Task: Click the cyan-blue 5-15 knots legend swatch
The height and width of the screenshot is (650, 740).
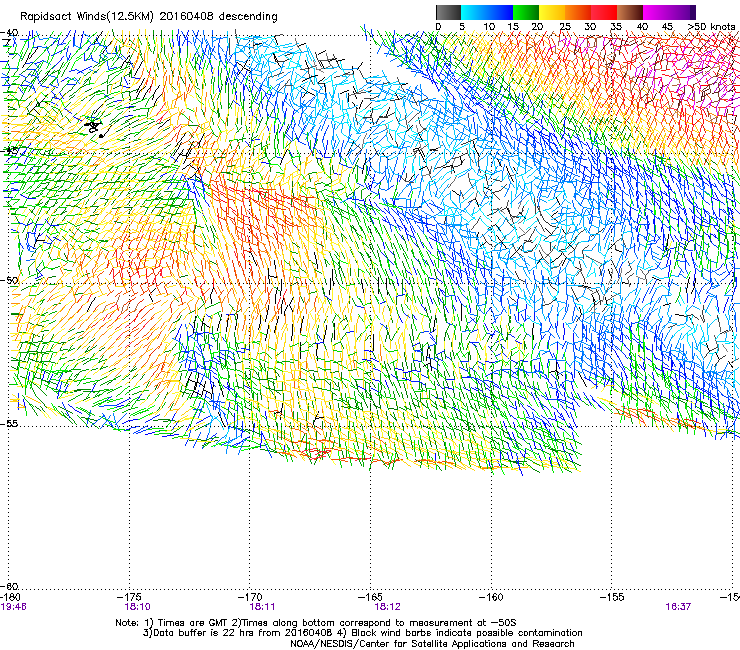Action: pos(487,12)
